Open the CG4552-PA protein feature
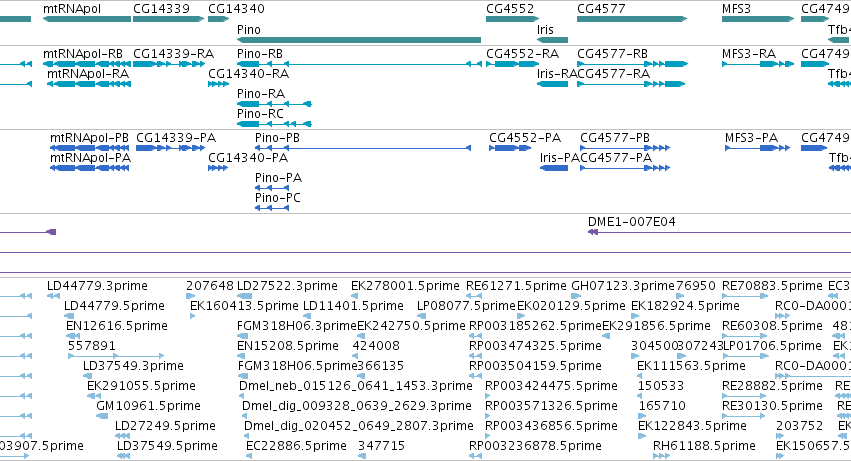Image resolution: width=851 pixels, height=461 pixels. (525, 138)
